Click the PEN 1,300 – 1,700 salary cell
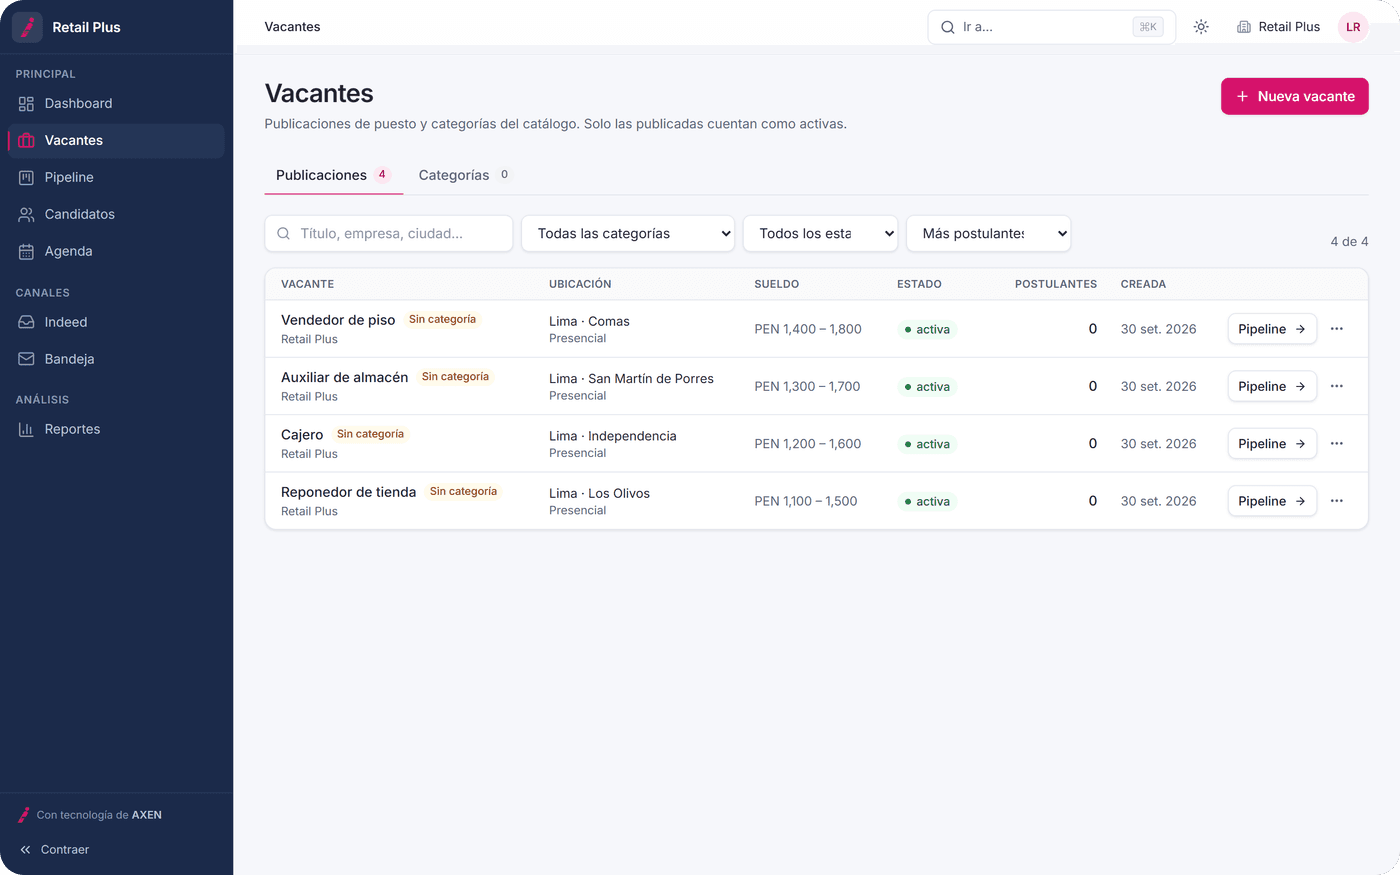 (x=807, y=386)
